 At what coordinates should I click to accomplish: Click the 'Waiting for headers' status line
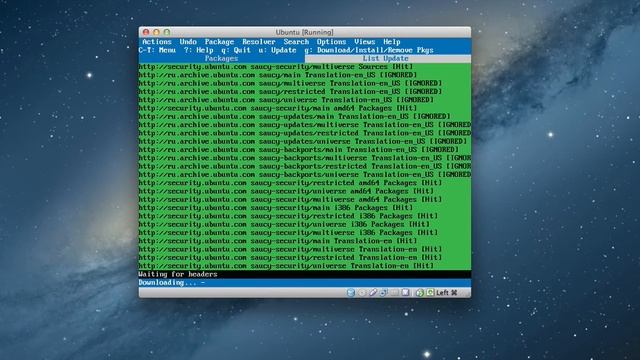305,274
